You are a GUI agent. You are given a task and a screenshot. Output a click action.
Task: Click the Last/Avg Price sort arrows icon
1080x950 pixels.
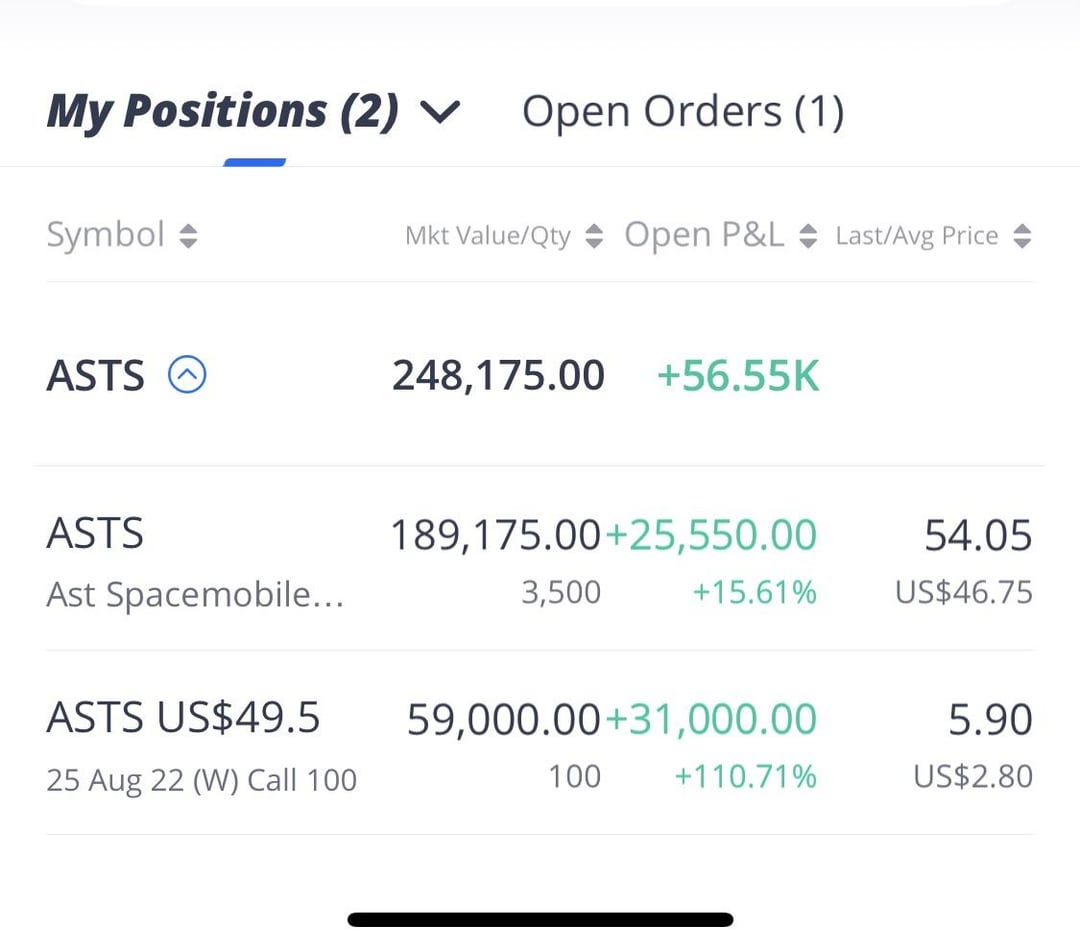coord(1022,236)
